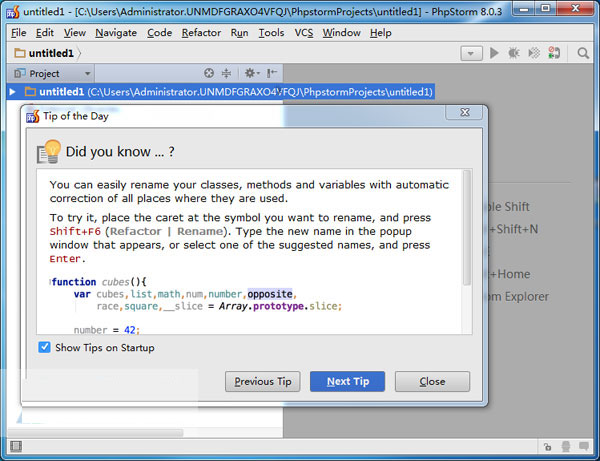Open Search Everywhere magnifier icon
Viewport: 600px width, 461px height.
coord(583,53)
